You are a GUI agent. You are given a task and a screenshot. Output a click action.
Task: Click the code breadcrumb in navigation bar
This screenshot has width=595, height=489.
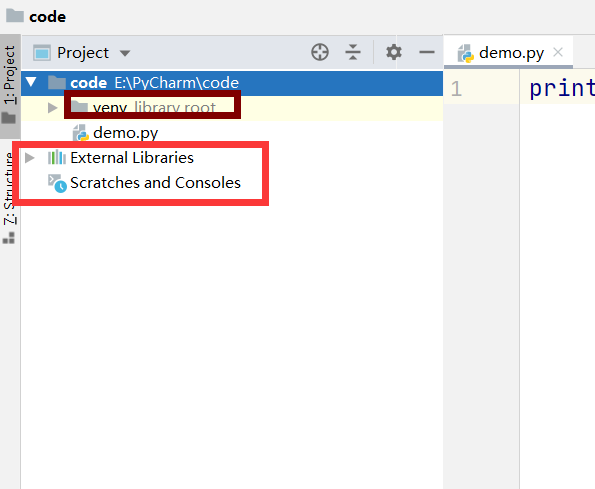(x=47, y=17)
